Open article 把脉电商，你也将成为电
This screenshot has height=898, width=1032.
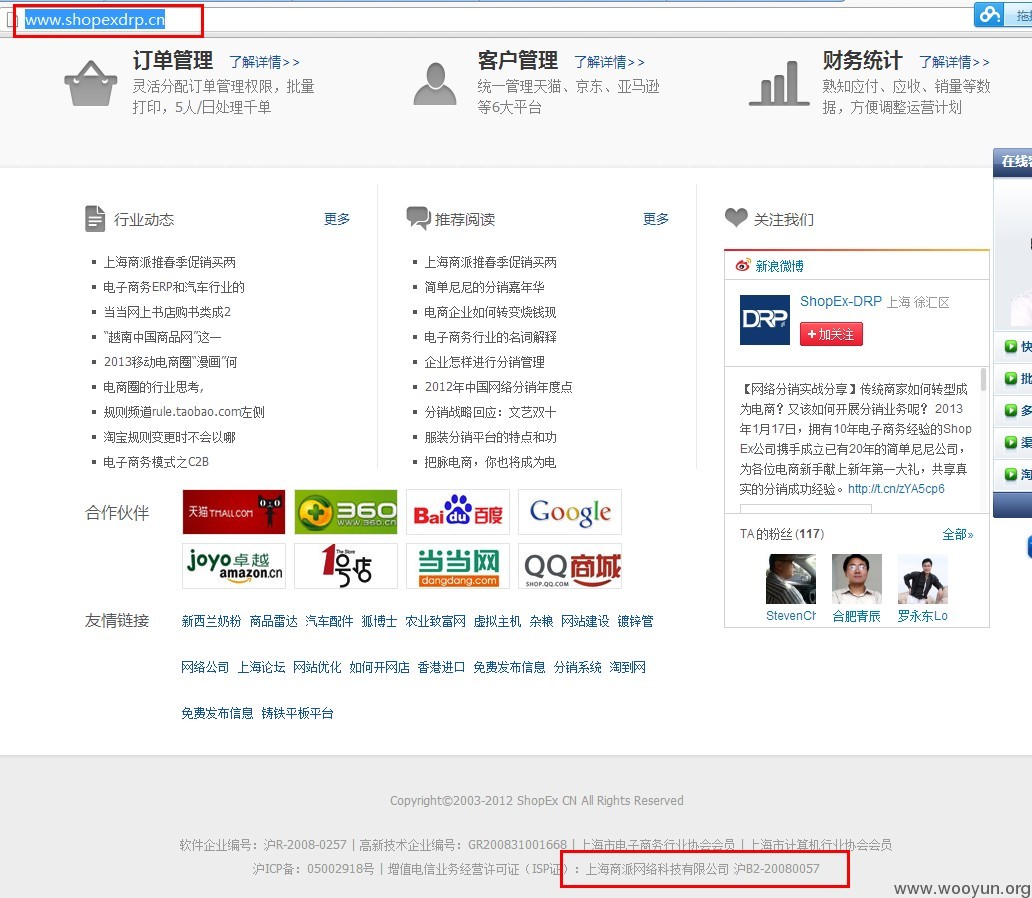tap(490, 462)
